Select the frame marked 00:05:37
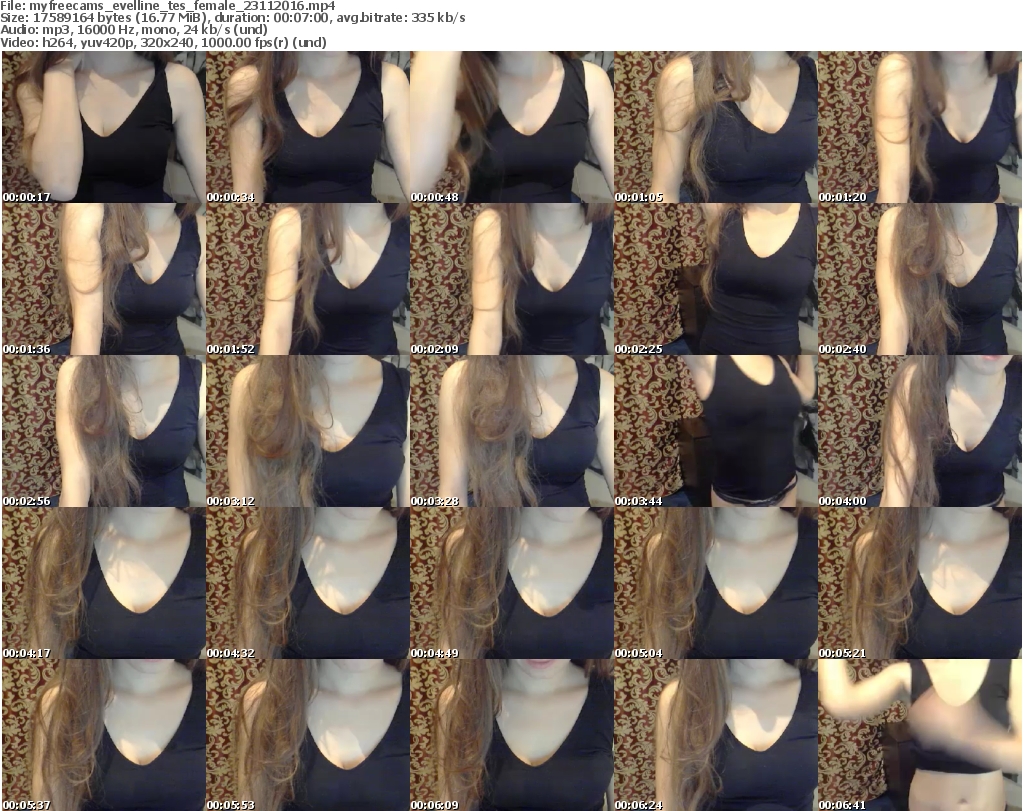Screen dimensions: 1024x811 pyautogui.click(x=104, y=735)
